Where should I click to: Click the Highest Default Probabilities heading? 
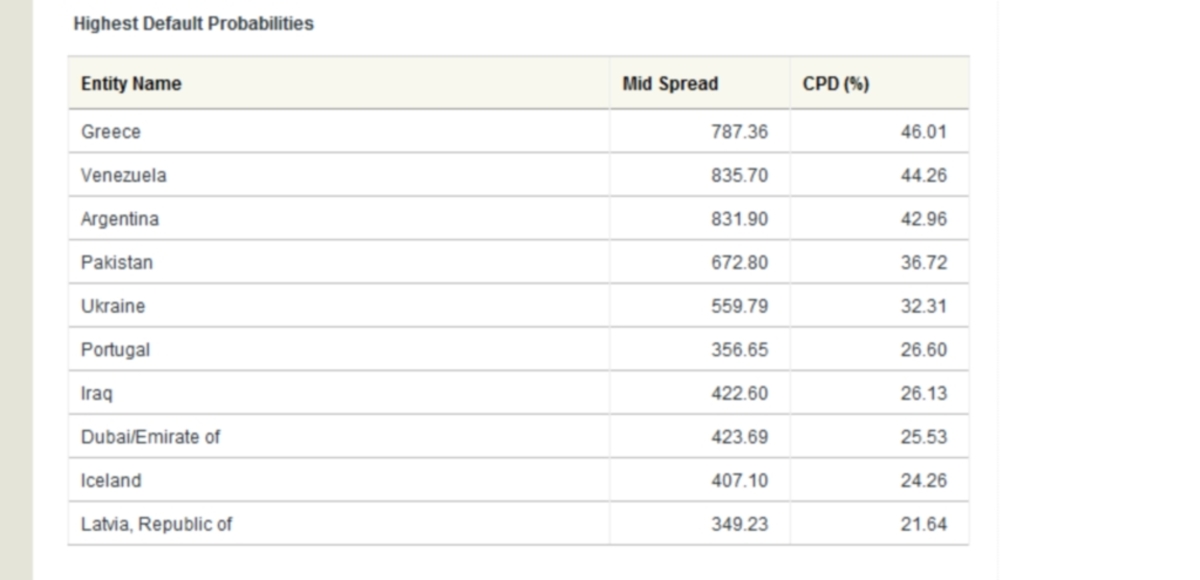click(x=193, y=24)
